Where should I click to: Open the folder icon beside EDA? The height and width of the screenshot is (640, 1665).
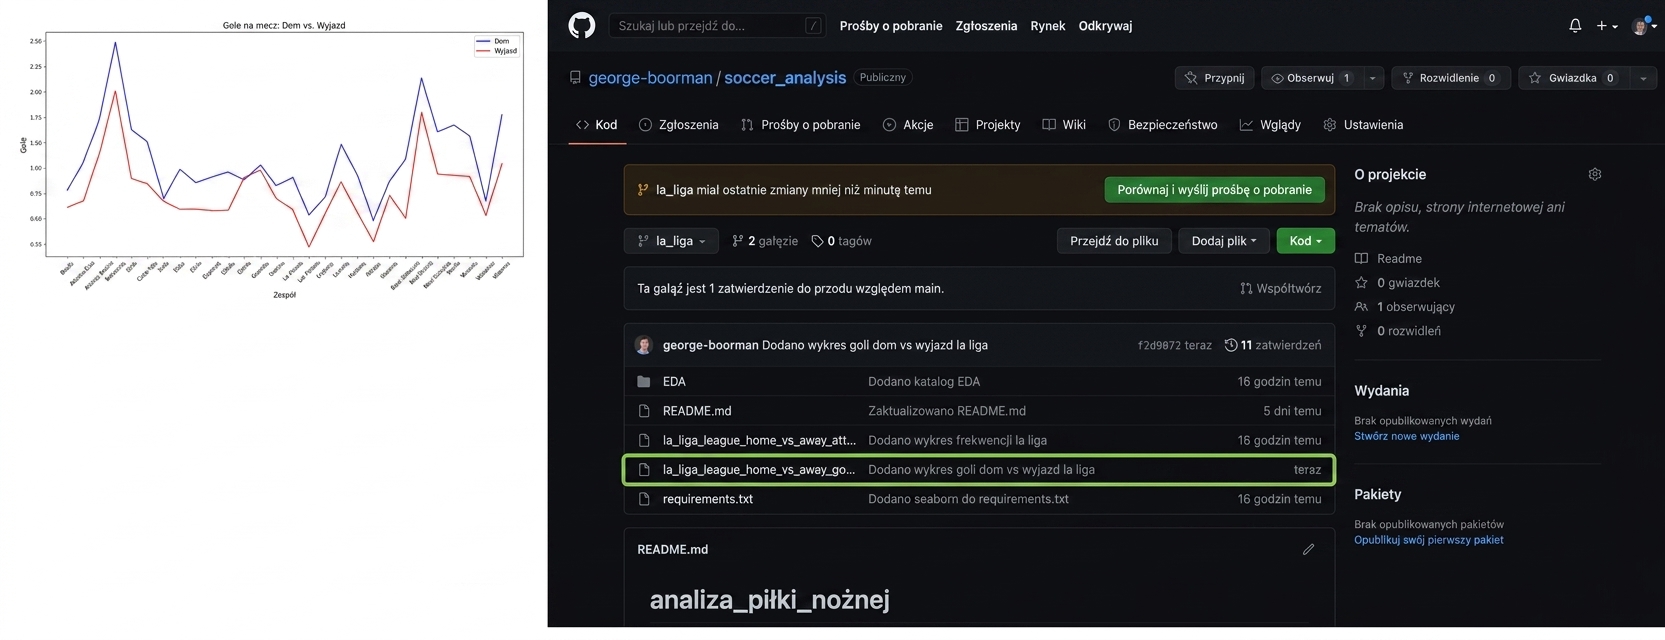click(644, 382)
